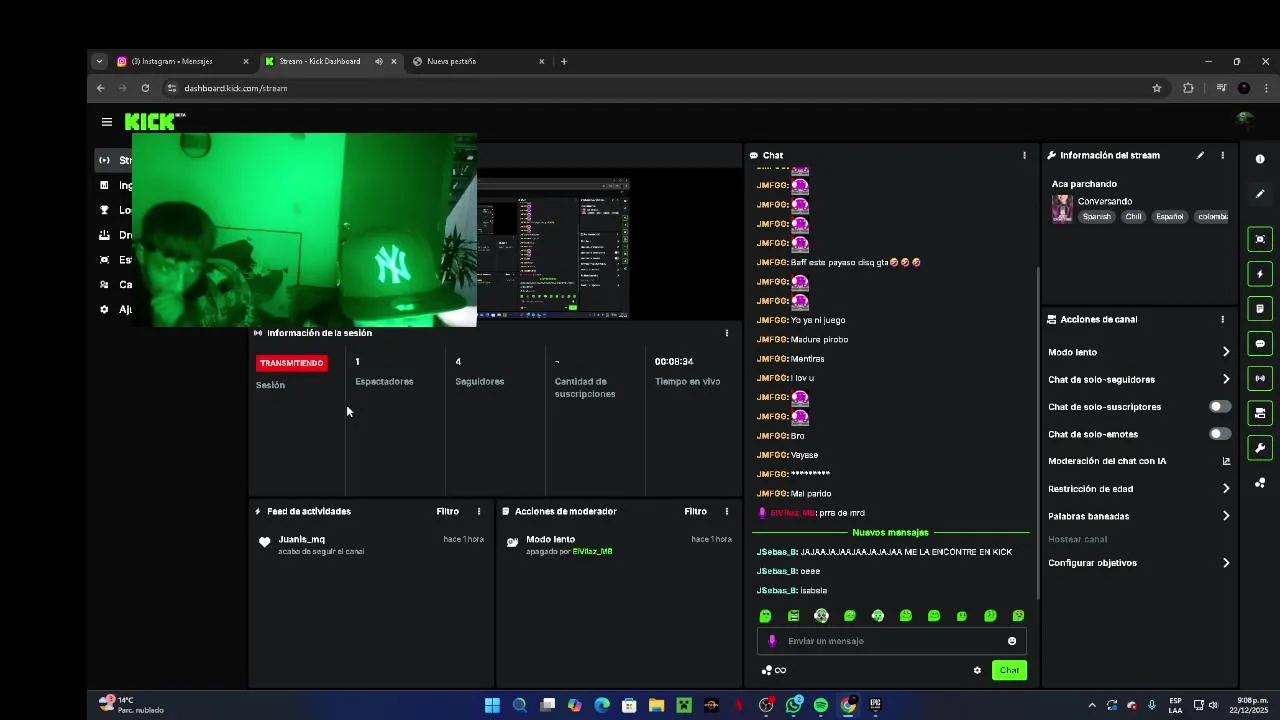Open the hamburger menu beside the Kick logo
The image size is (1280, 720).
(106, 122)
